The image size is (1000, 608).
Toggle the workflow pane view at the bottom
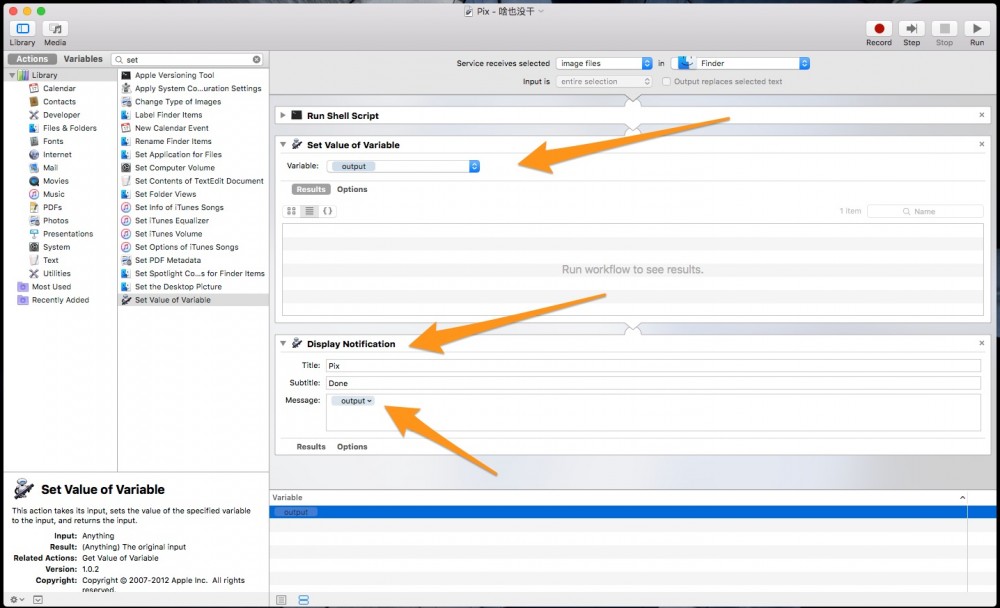(301, 600)
